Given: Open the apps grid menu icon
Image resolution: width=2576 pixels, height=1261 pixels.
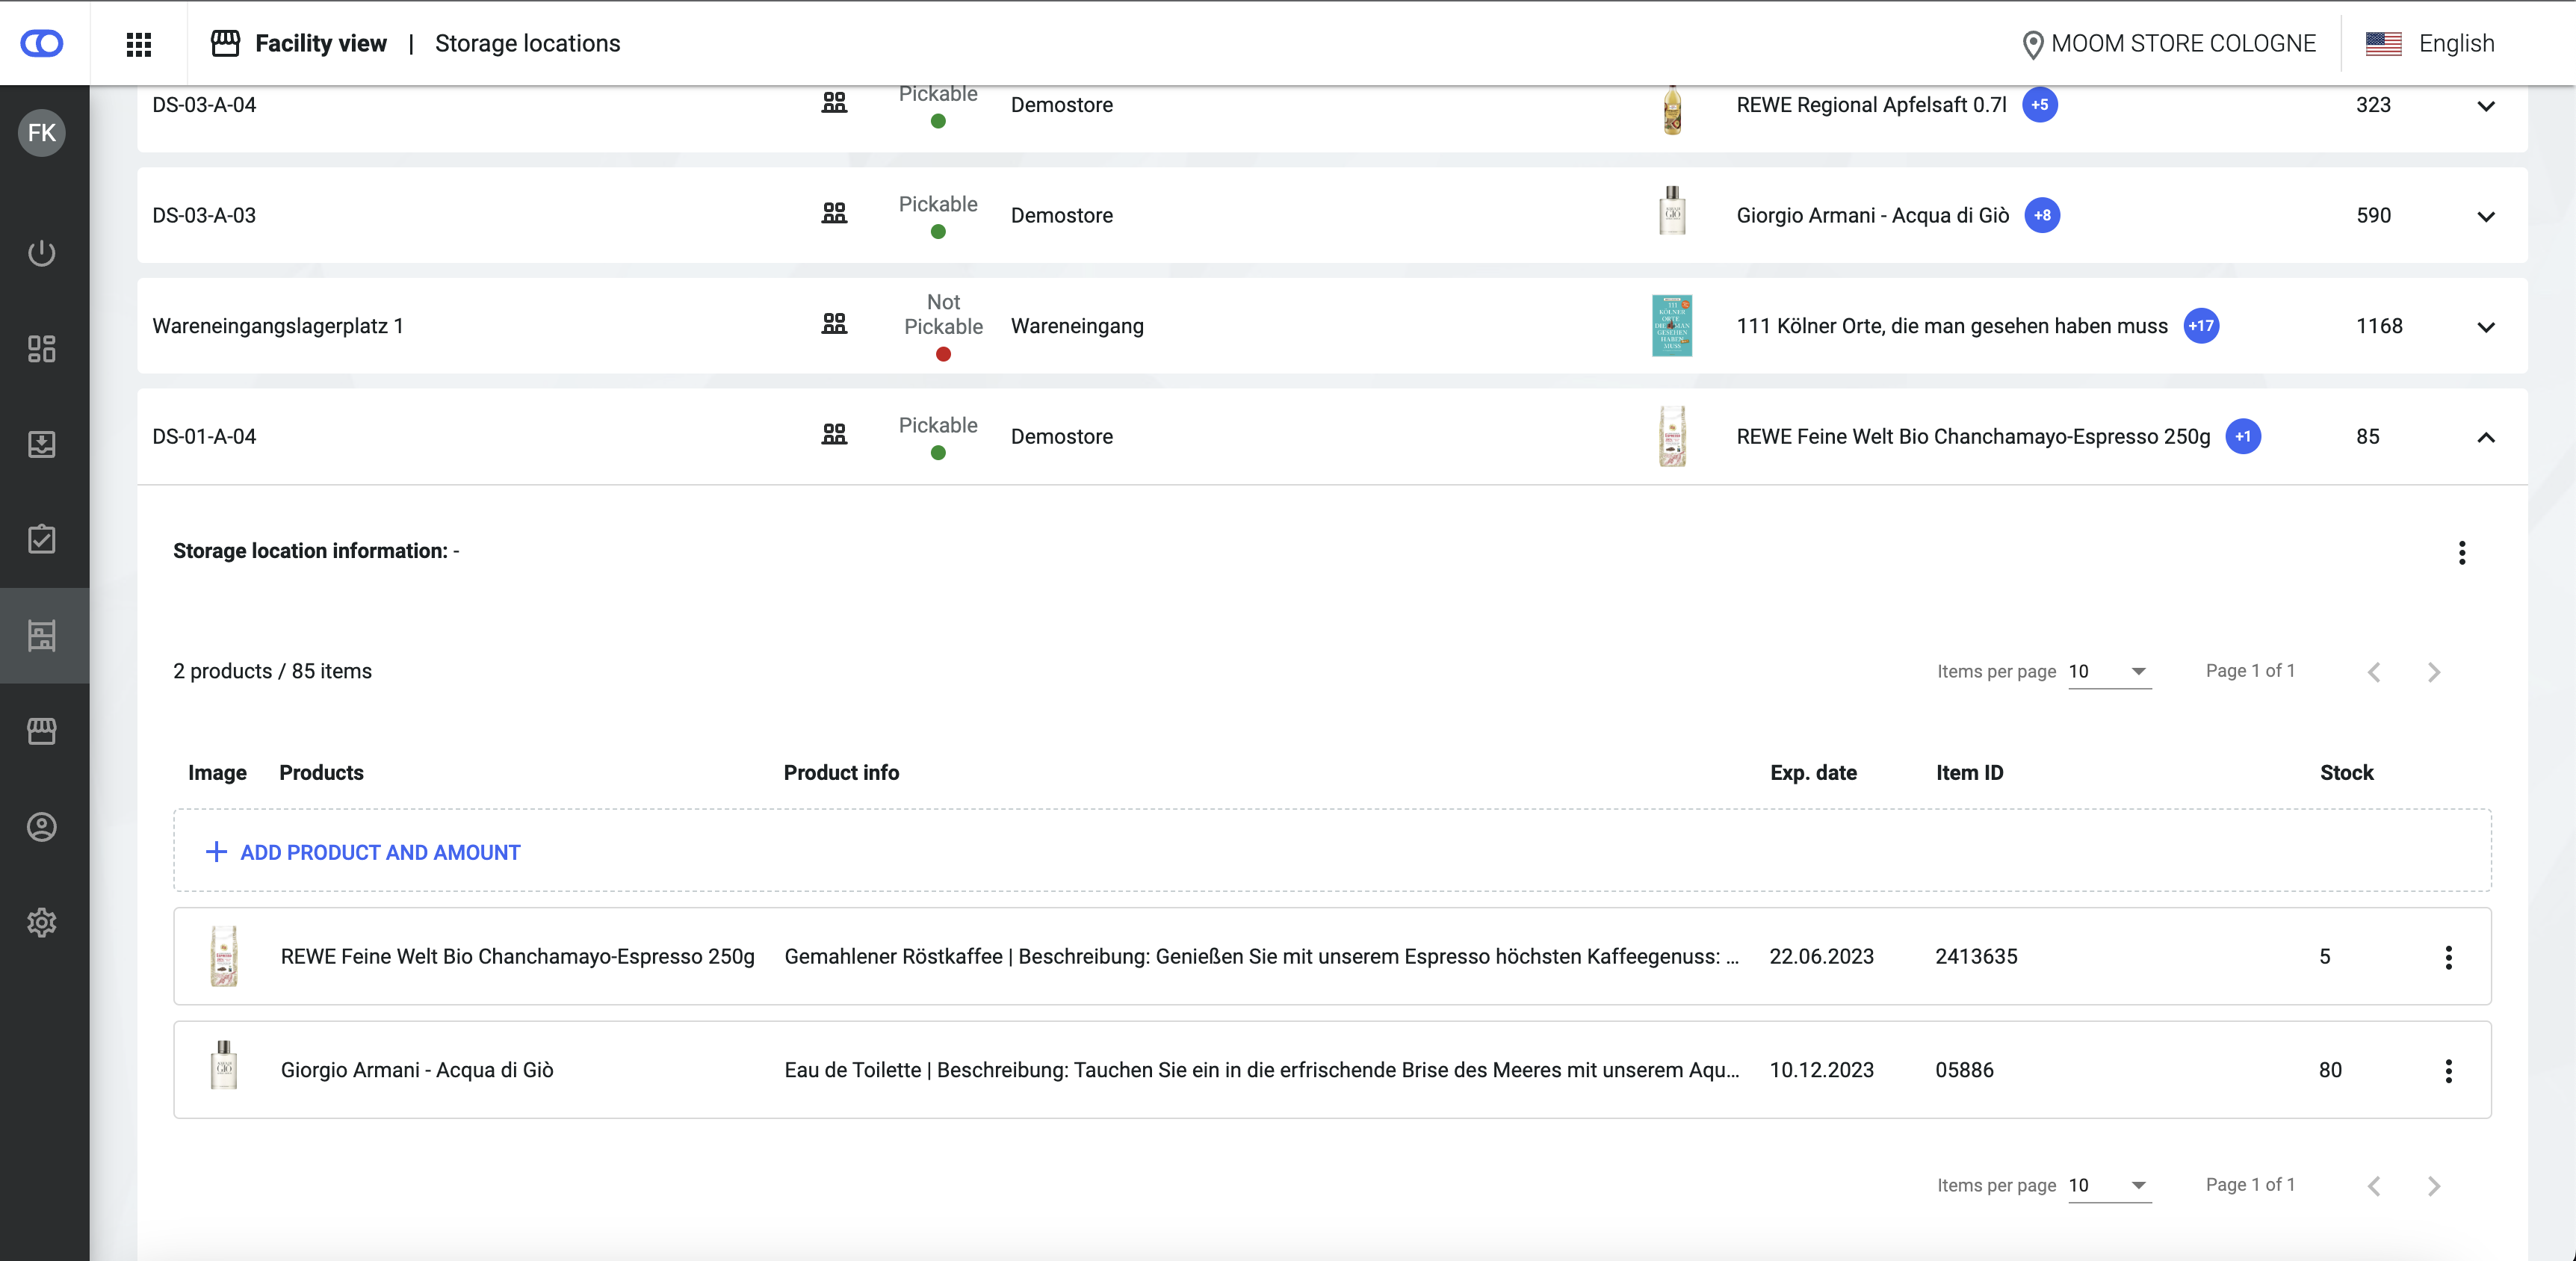Looking at the screenshot, I should (x=139, y=44).
